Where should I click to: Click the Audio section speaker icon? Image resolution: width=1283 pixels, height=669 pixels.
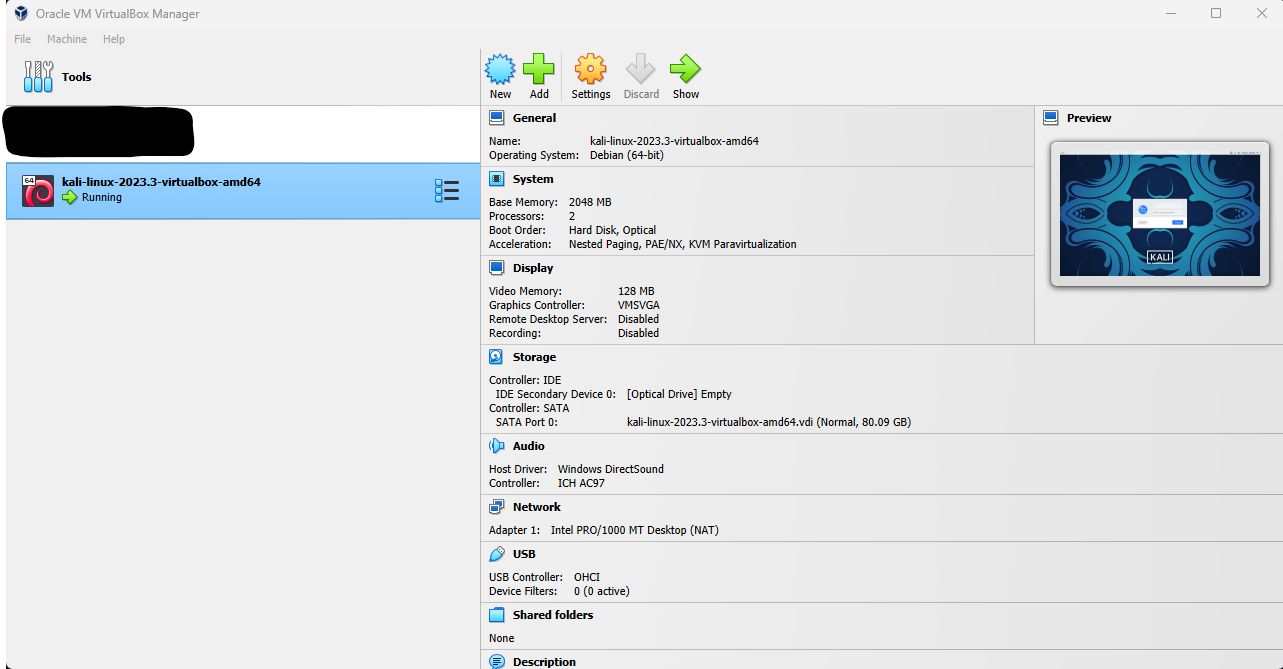[497, 446]
